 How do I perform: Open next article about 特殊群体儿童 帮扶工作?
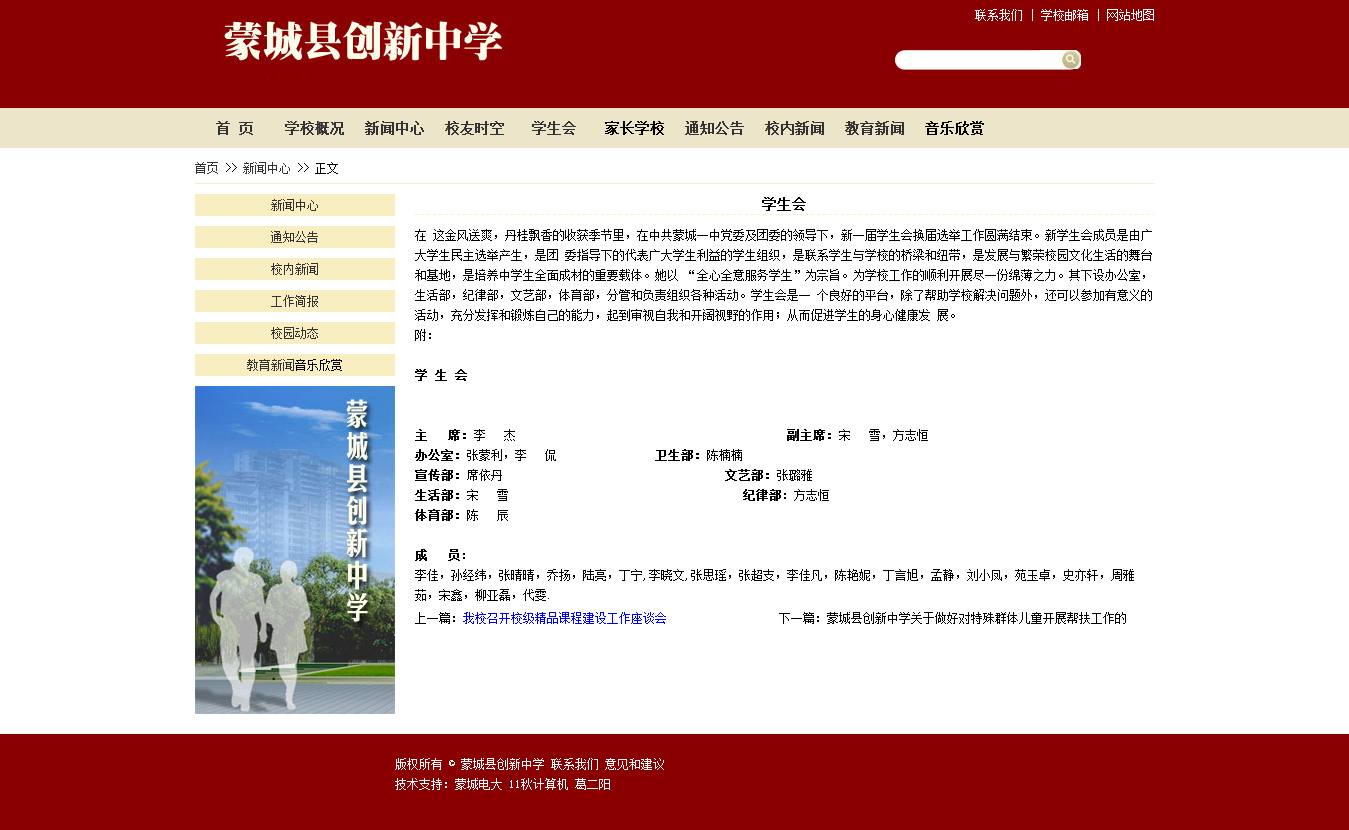pos(976,618)
